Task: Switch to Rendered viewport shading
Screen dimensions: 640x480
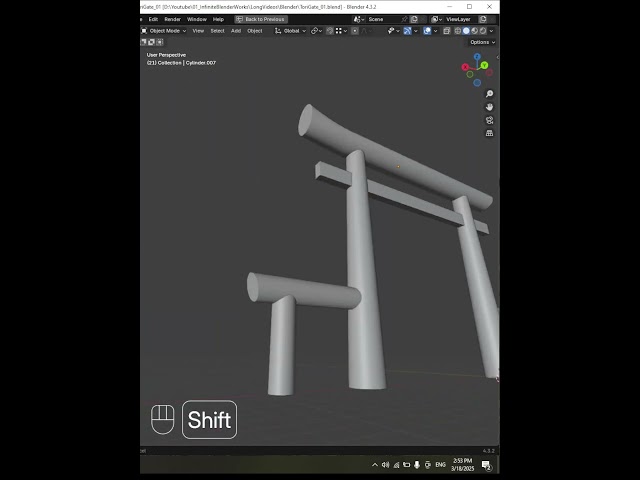Action: (483, 31)
